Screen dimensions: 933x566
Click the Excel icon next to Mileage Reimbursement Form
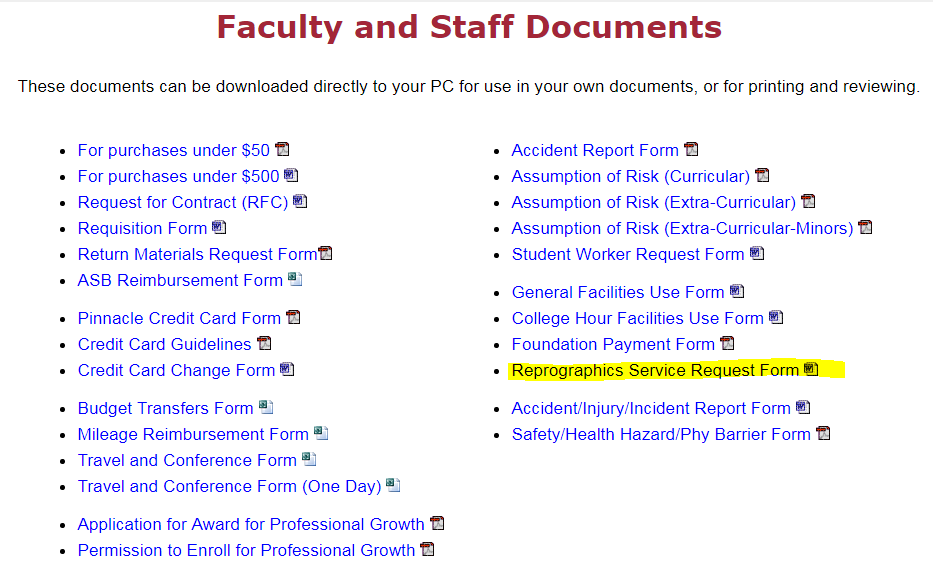(x=321, y=434)
